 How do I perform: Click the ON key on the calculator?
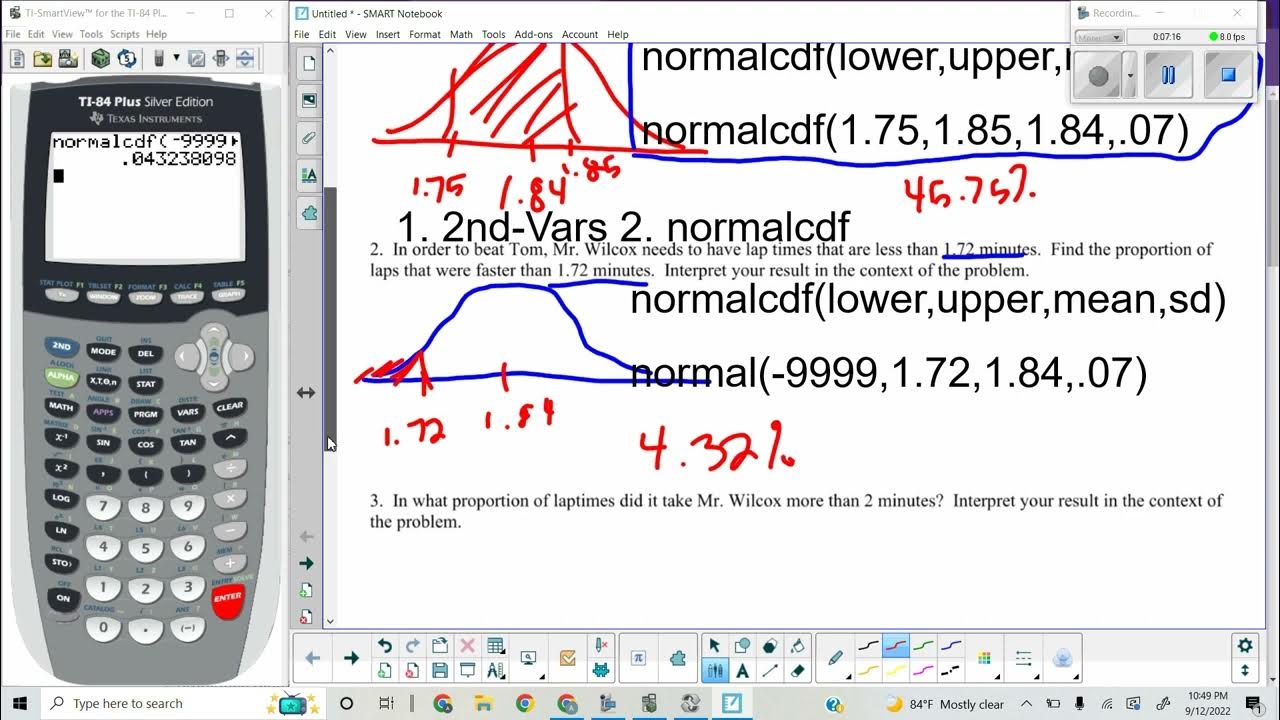tap(63, 597)
